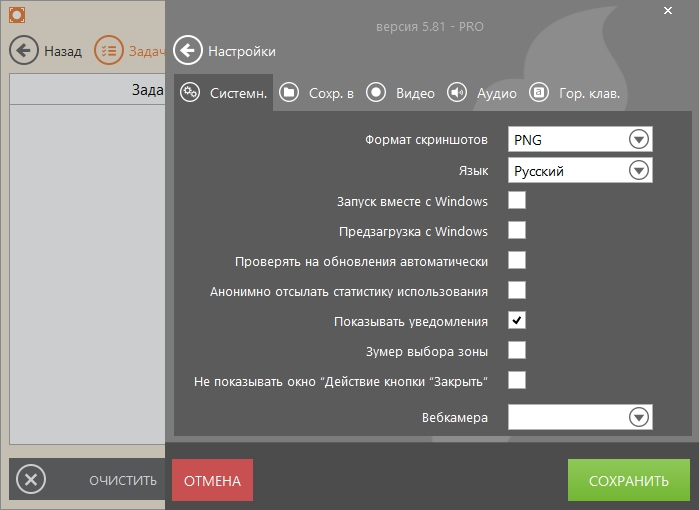The width and height of the screenshot is (699, 510).
Task: Open Язык dropdown arrow
Action: (638, 170)
